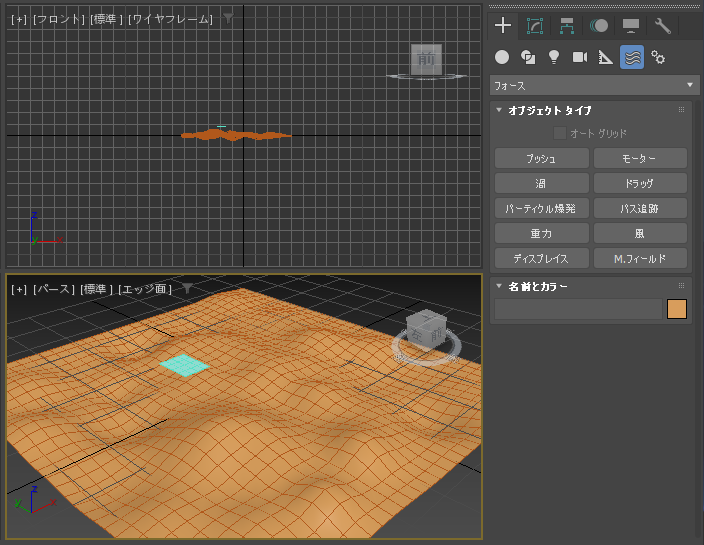This screenshot has width=704, height=545.
Task: Open the フォース category dropdown
Action: pyautogui.click(x=594, y=85)
